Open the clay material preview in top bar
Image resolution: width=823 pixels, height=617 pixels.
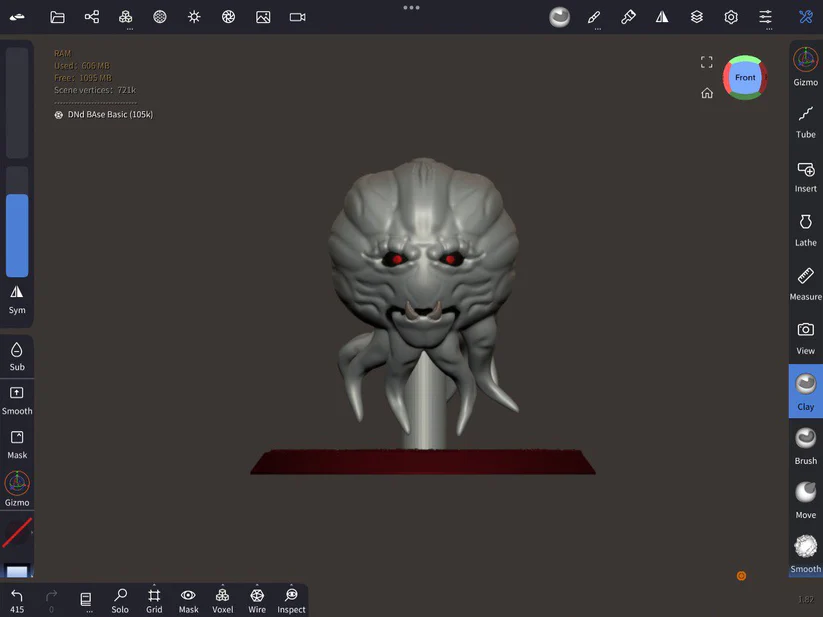click(560, 17)
